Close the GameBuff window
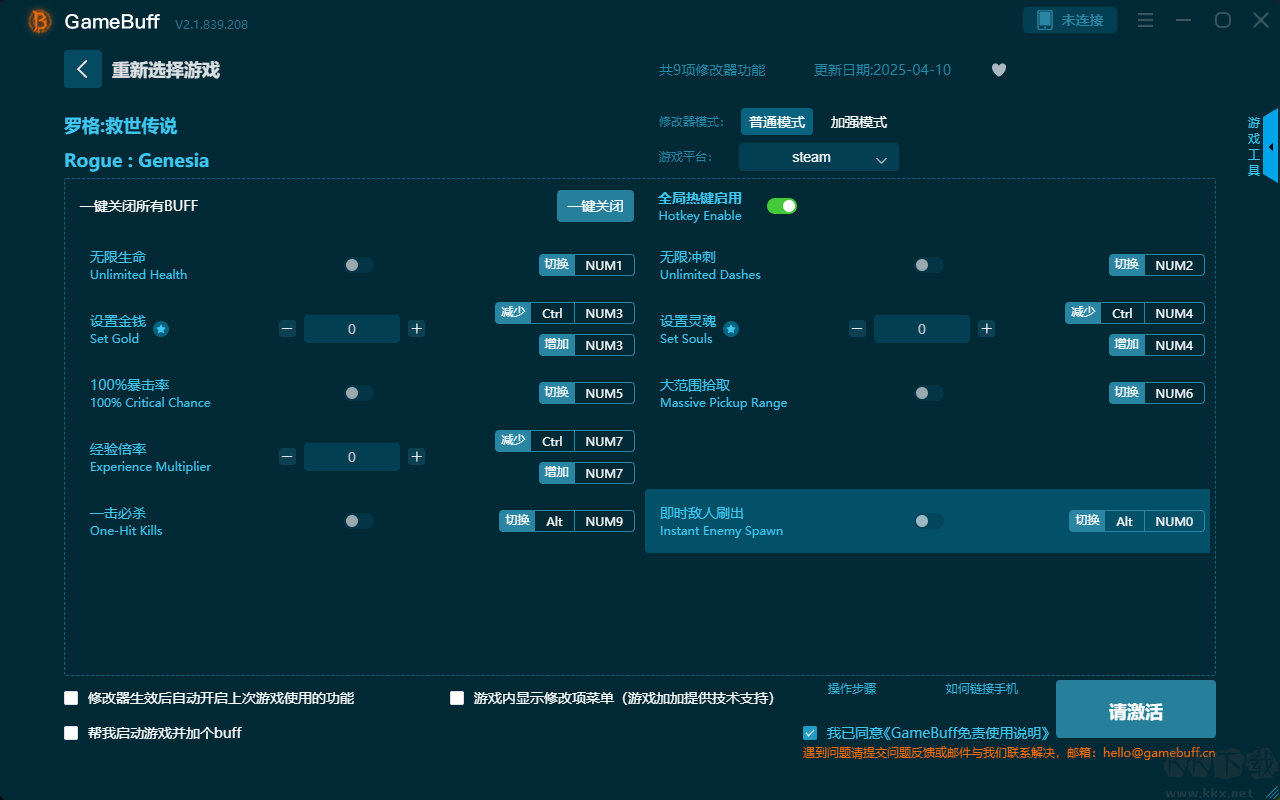The height and width of the screenshot is (800, 1280). click(1260, 21)
